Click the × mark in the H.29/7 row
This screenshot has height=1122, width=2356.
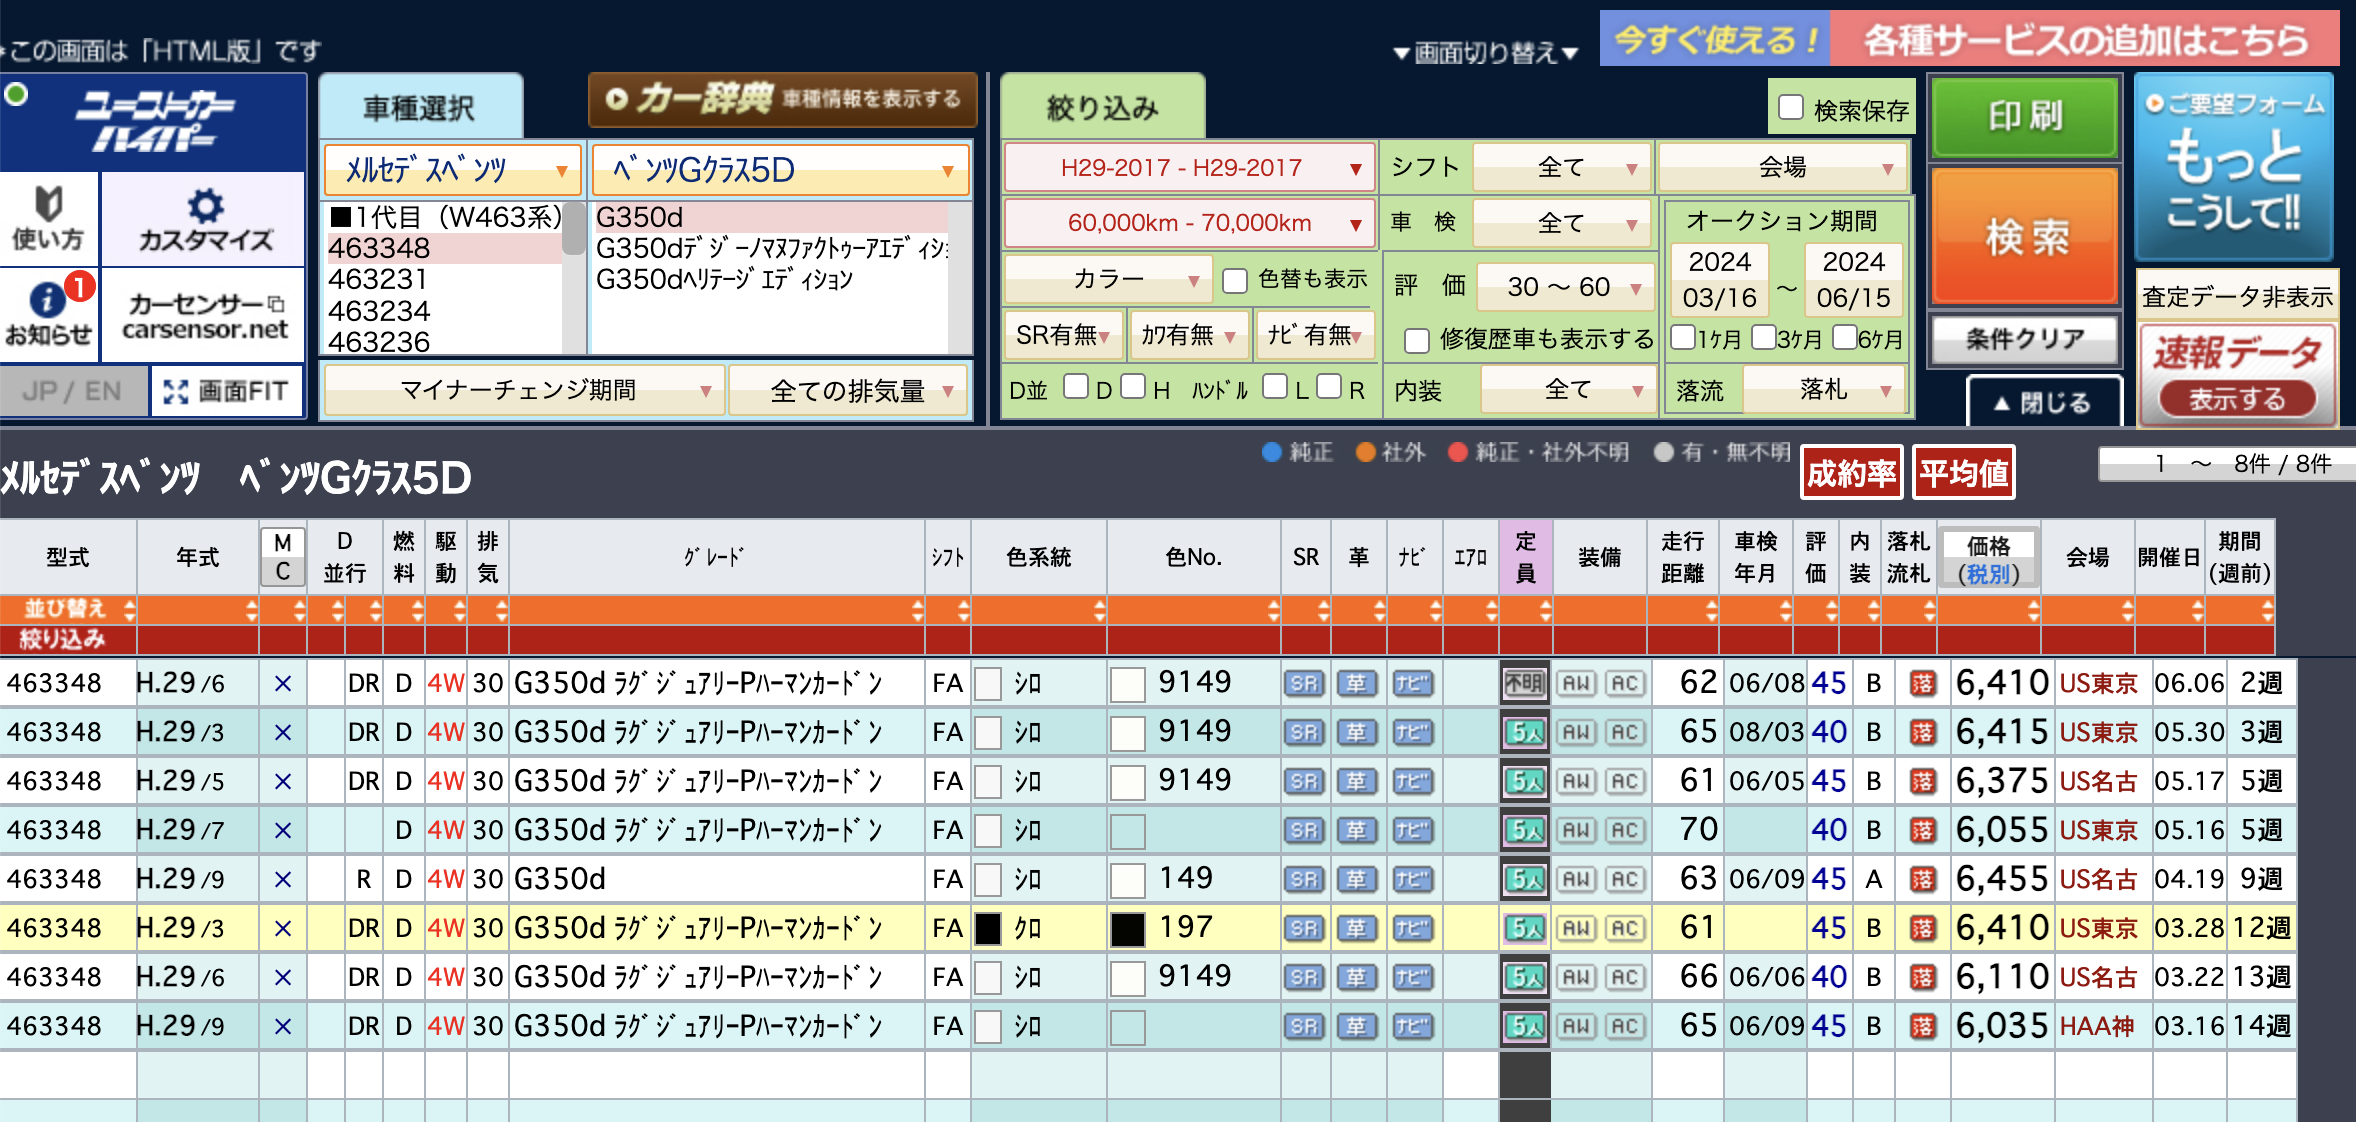coord(283,831)
